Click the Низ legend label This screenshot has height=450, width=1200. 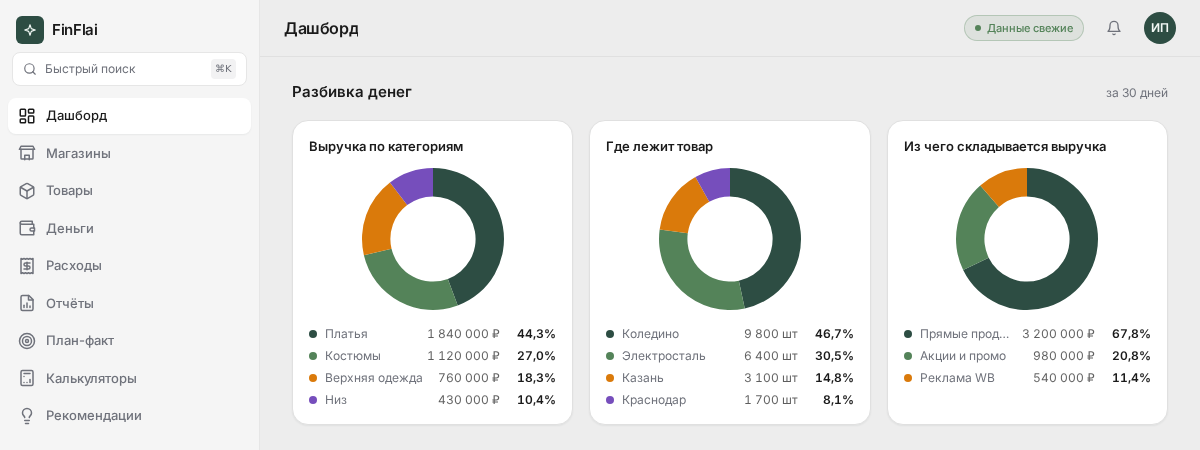(336, 400)
